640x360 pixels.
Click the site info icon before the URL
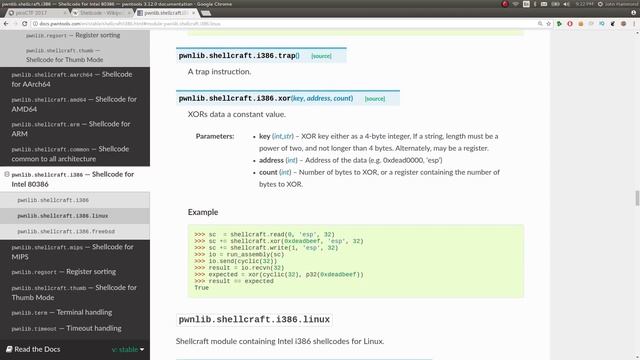(x=35, y=24)
